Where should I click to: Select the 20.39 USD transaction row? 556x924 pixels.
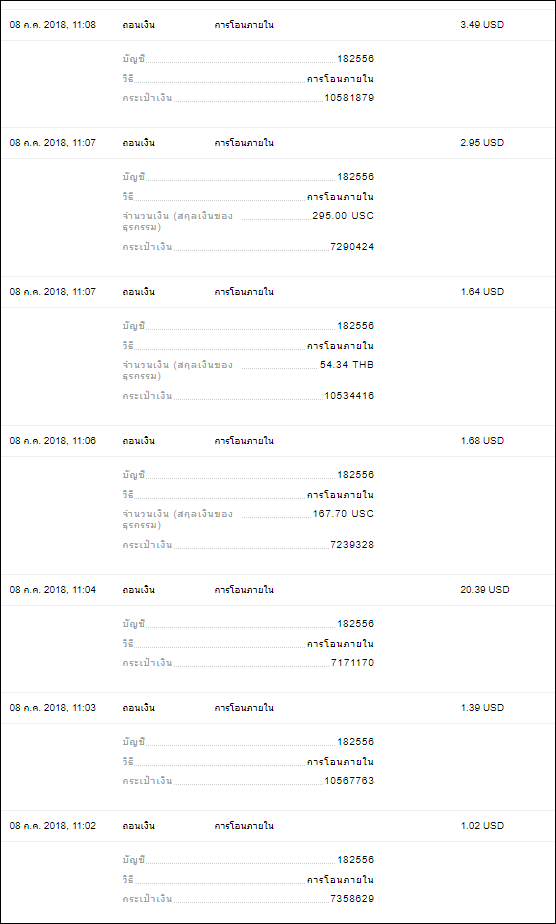(x=278, y=590)
